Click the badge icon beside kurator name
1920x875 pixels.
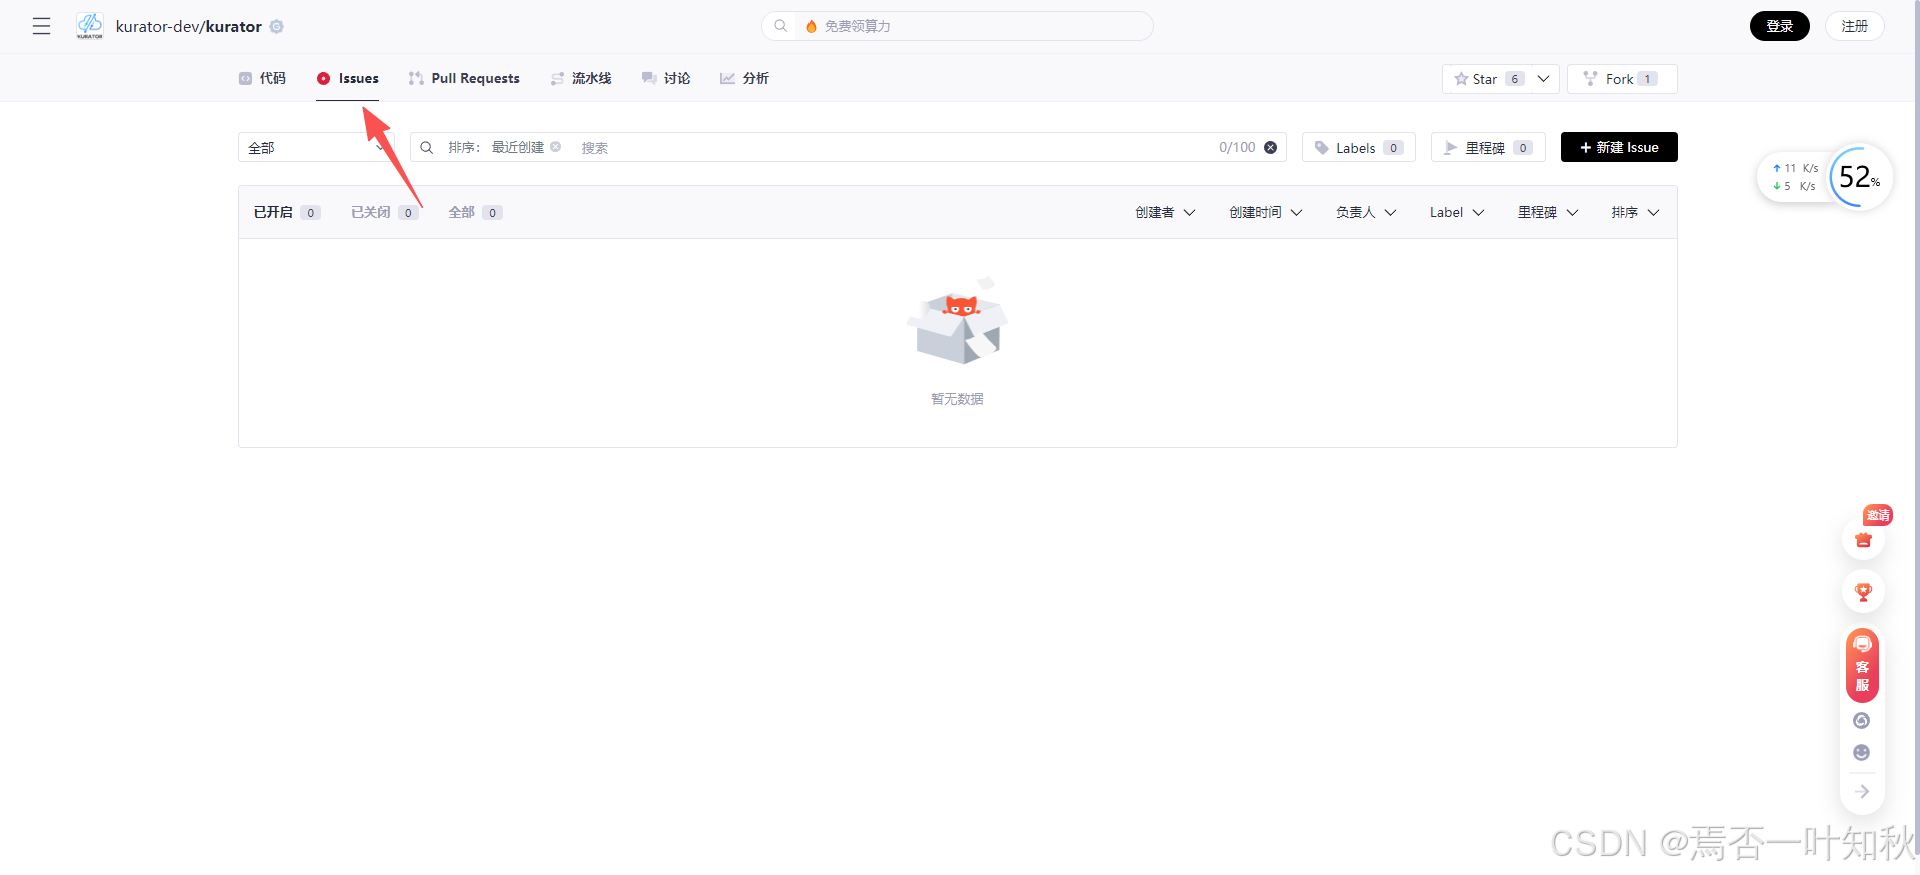coord(277,26)
